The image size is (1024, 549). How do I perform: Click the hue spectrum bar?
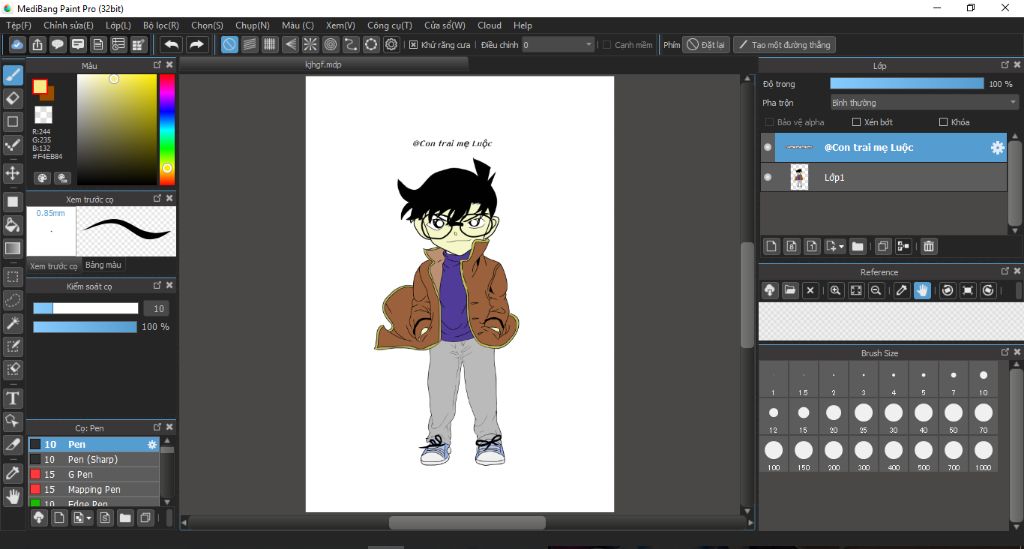pyautogui.click(x=167, y=129)
